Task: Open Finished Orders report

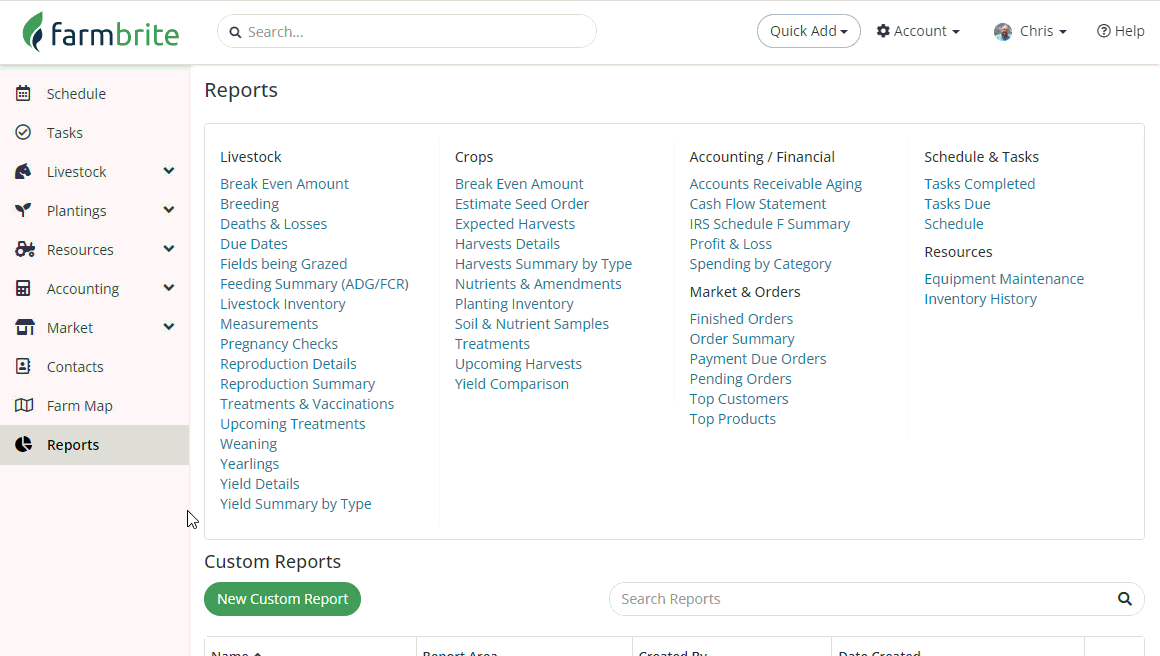Action: pyautogui.click(x=741, y=319)
